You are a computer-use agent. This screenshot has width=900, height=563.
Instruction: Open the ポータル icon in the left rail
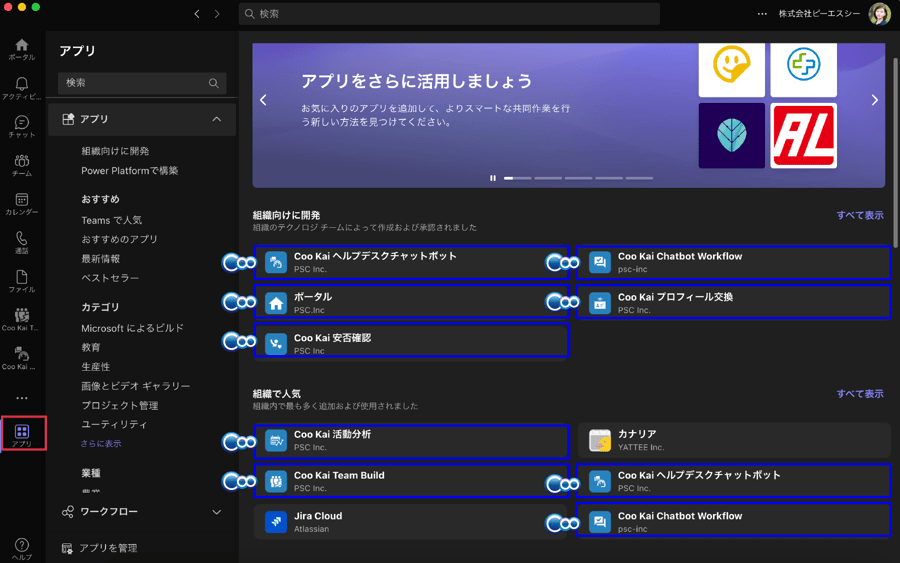22,49
